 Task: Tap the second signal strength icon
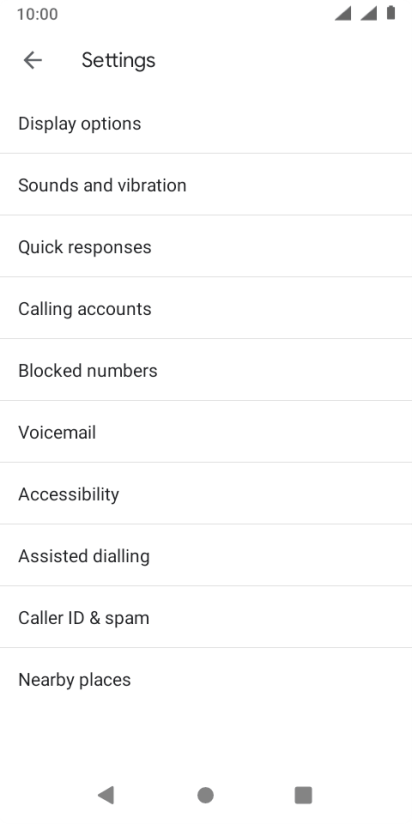point(368,14)
